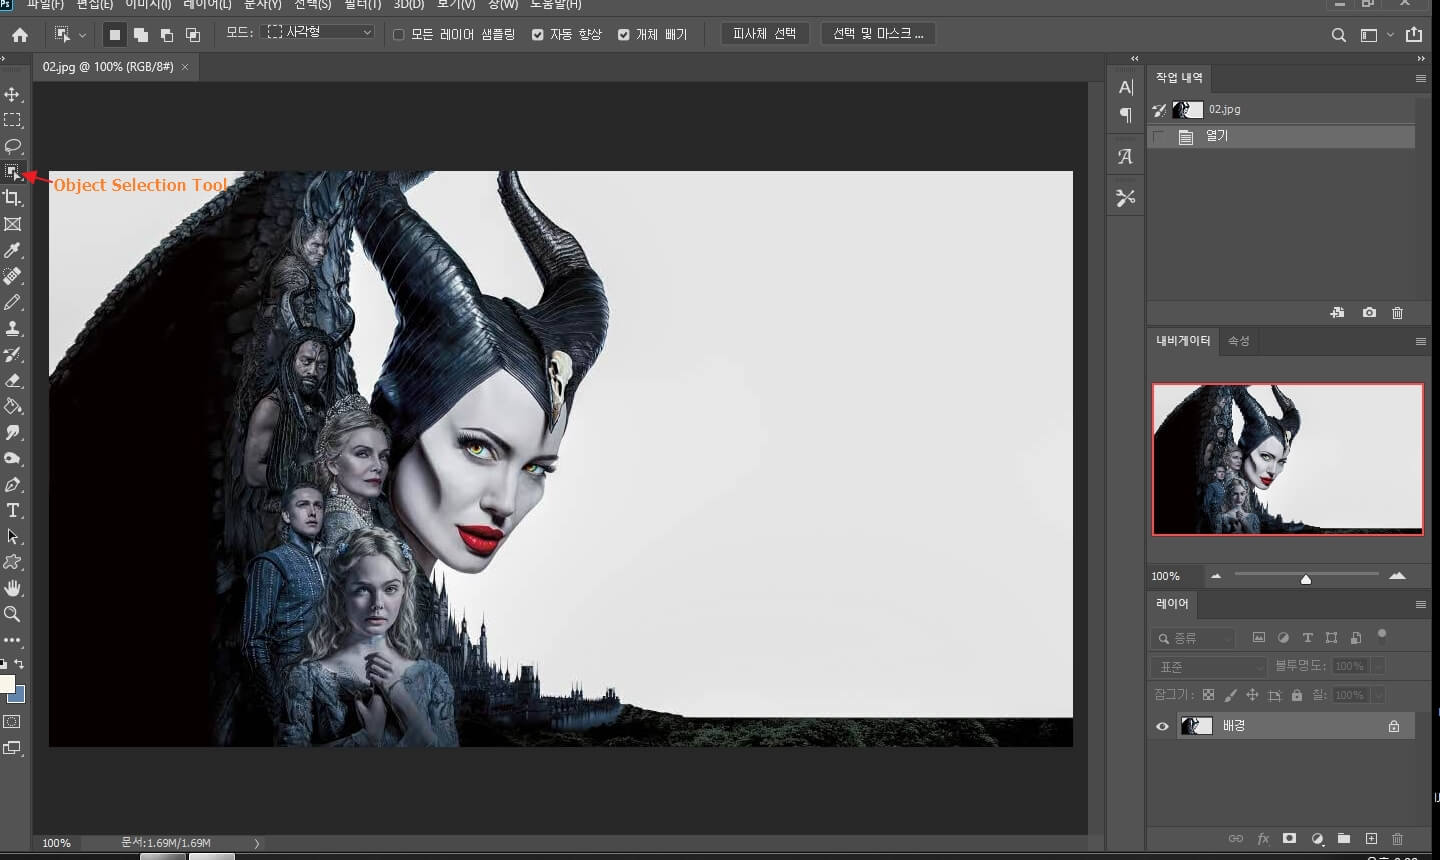The width and height of the screenshot is (1440, 860).
Task: Select the Pen tool
Action: click(13, 484)
